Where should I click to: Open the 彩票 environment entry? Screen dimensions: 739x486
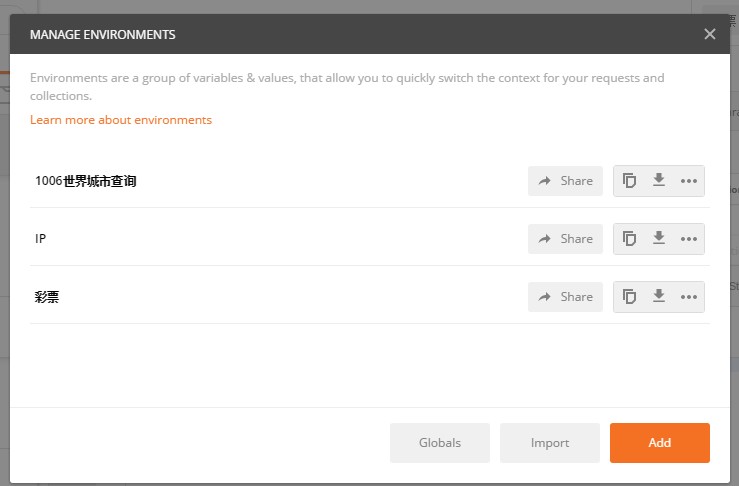(x=47, y=297)
